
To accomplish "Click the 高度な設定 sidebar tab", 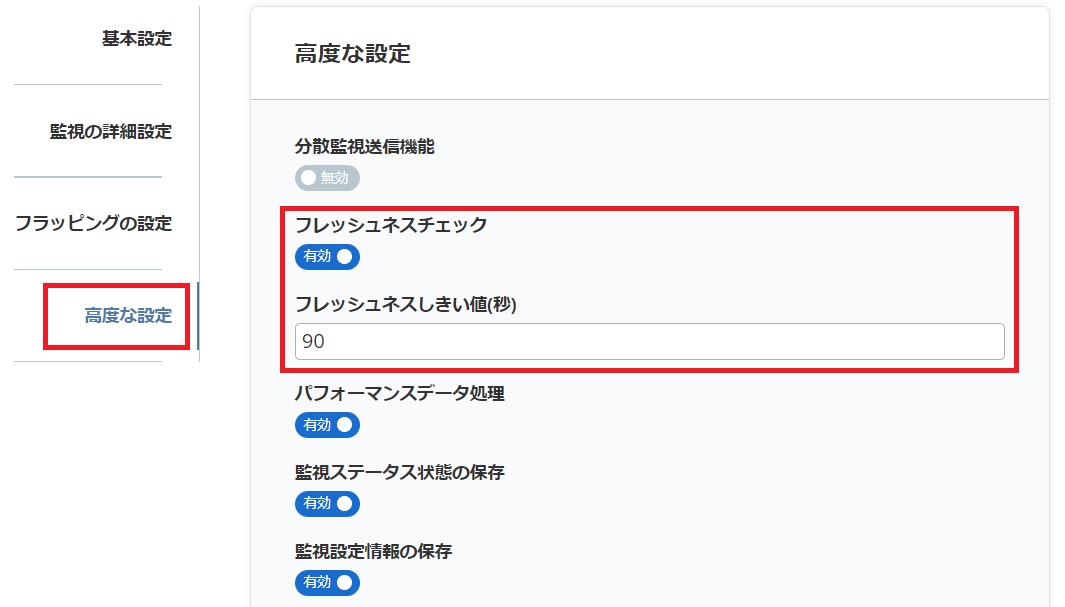I will 128,316.
